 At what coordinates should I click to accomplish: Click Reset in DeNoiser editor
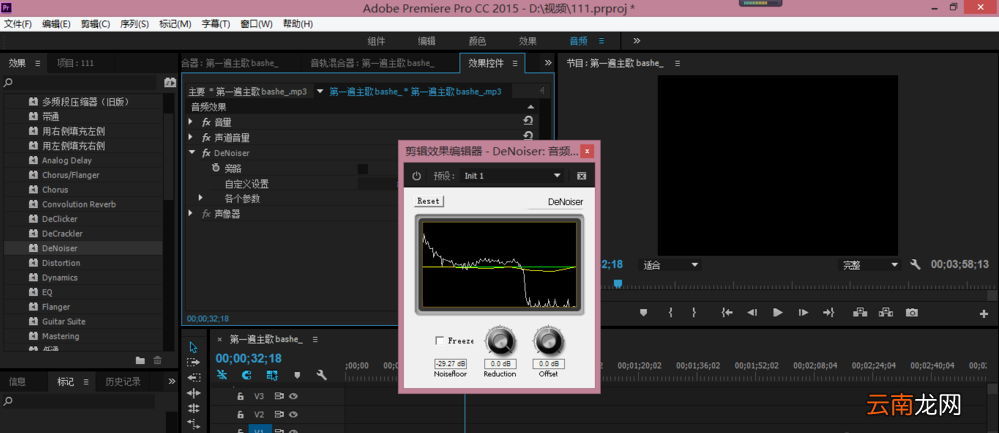[x=429, y=201]
